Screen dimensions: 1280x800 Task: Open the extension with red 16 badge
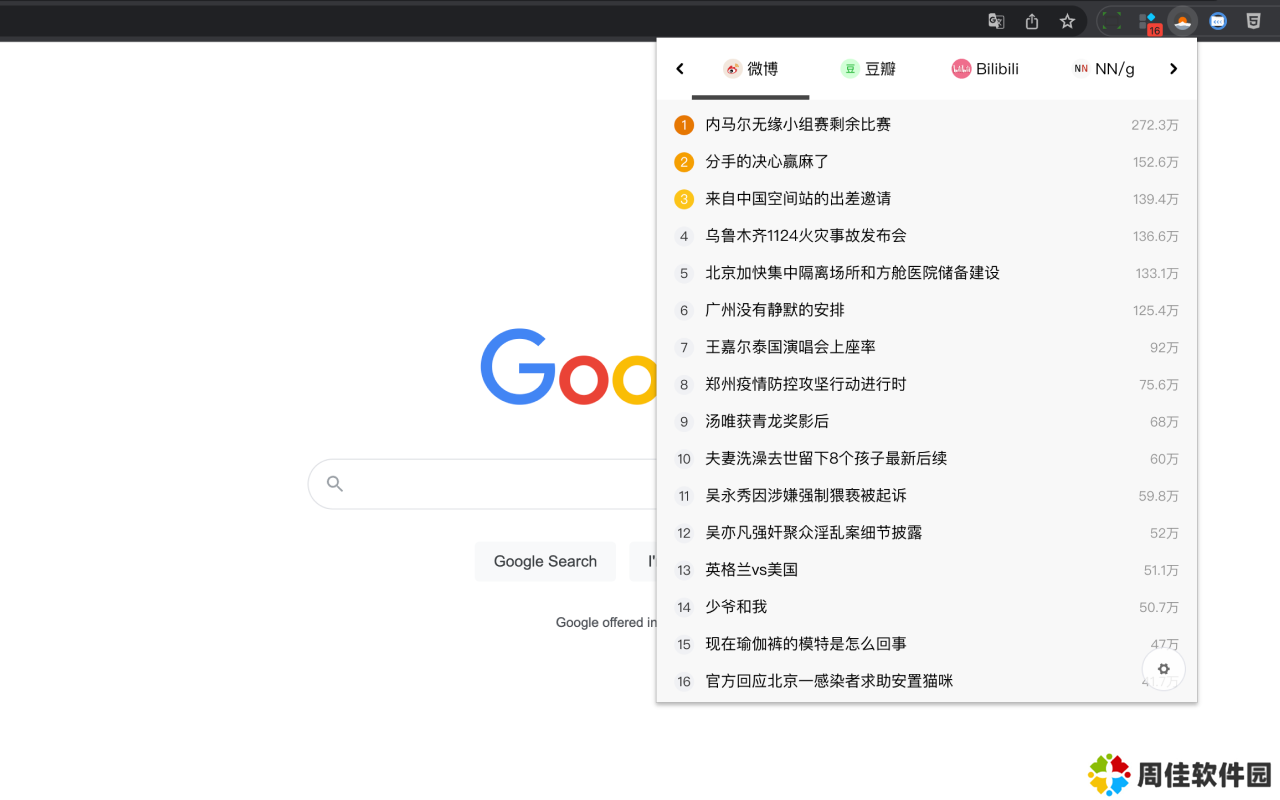1149,22
